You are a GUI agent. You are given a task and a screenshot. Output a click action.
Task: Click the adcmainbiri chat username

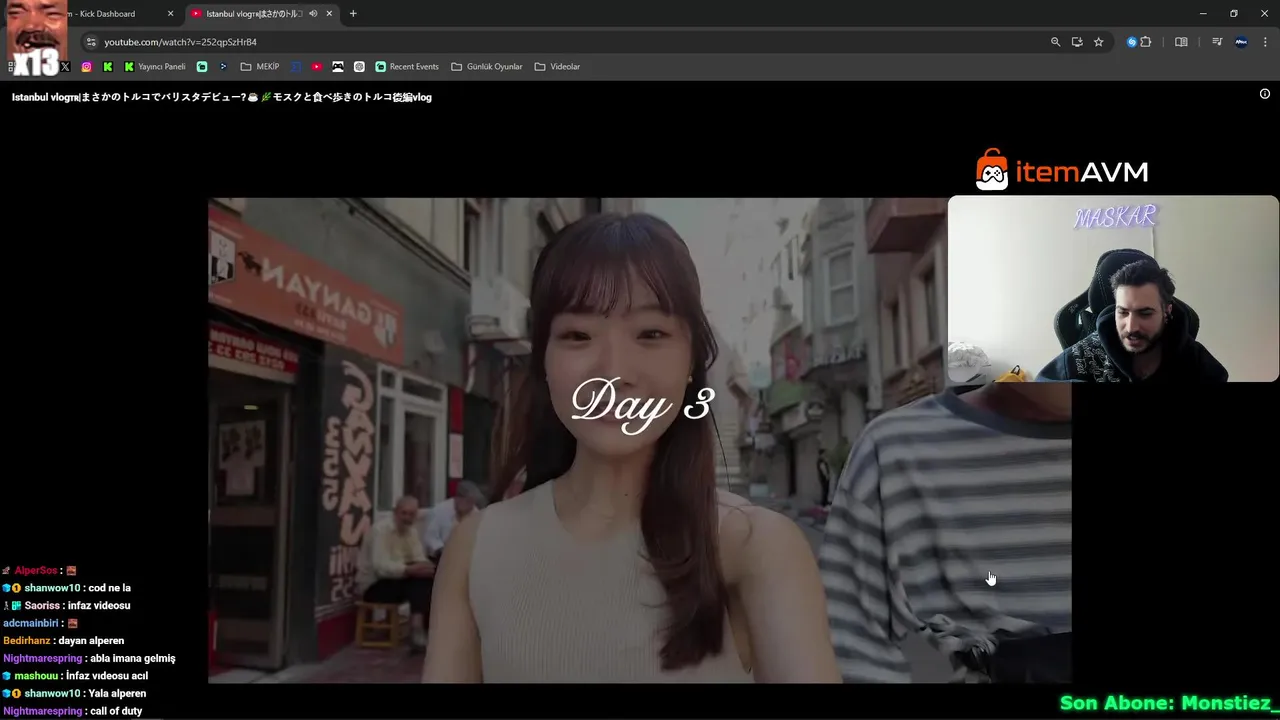(x=31, y=623)
